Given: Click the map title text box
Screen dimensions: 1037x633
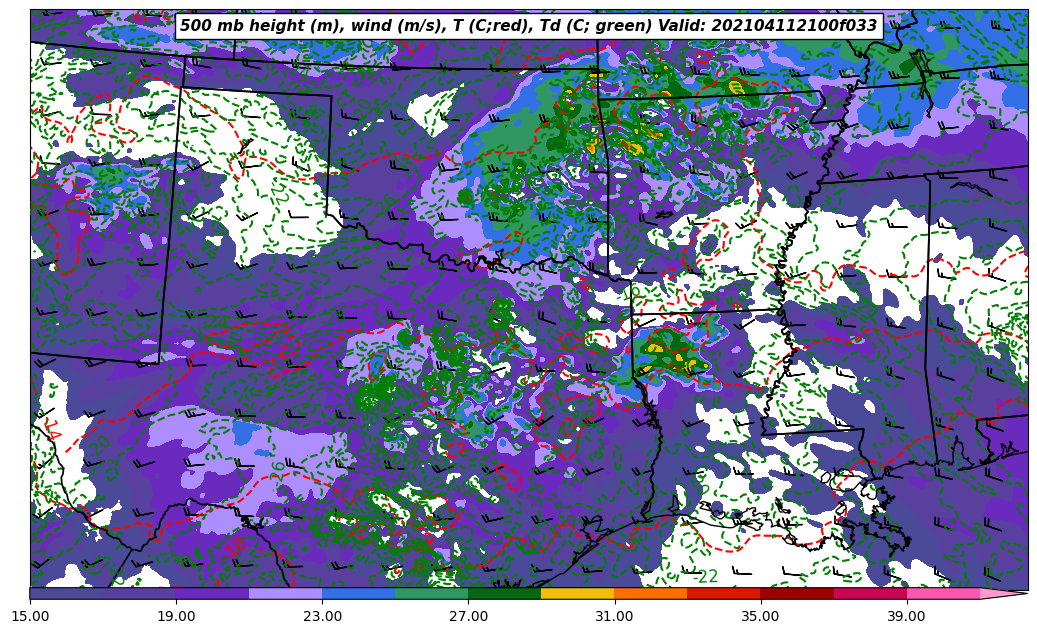Looking at the screenshot, I should click(528, 26).
